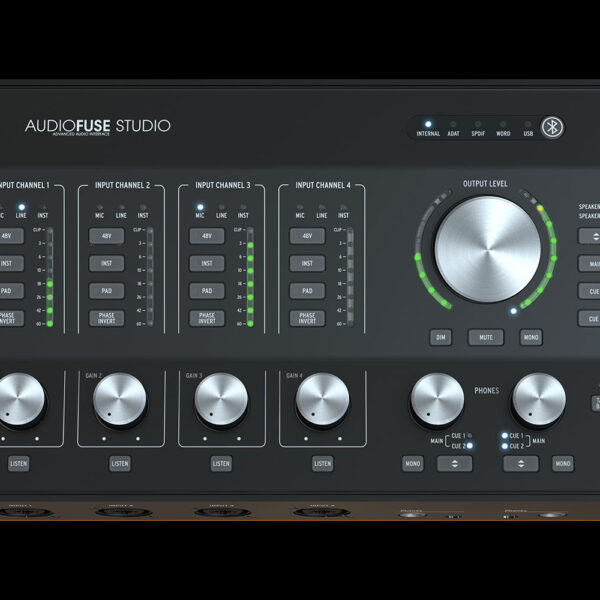This screenshot has height=600, width=600.
Task: Click the GAIN 3 knob
Action: coord(221,399)
